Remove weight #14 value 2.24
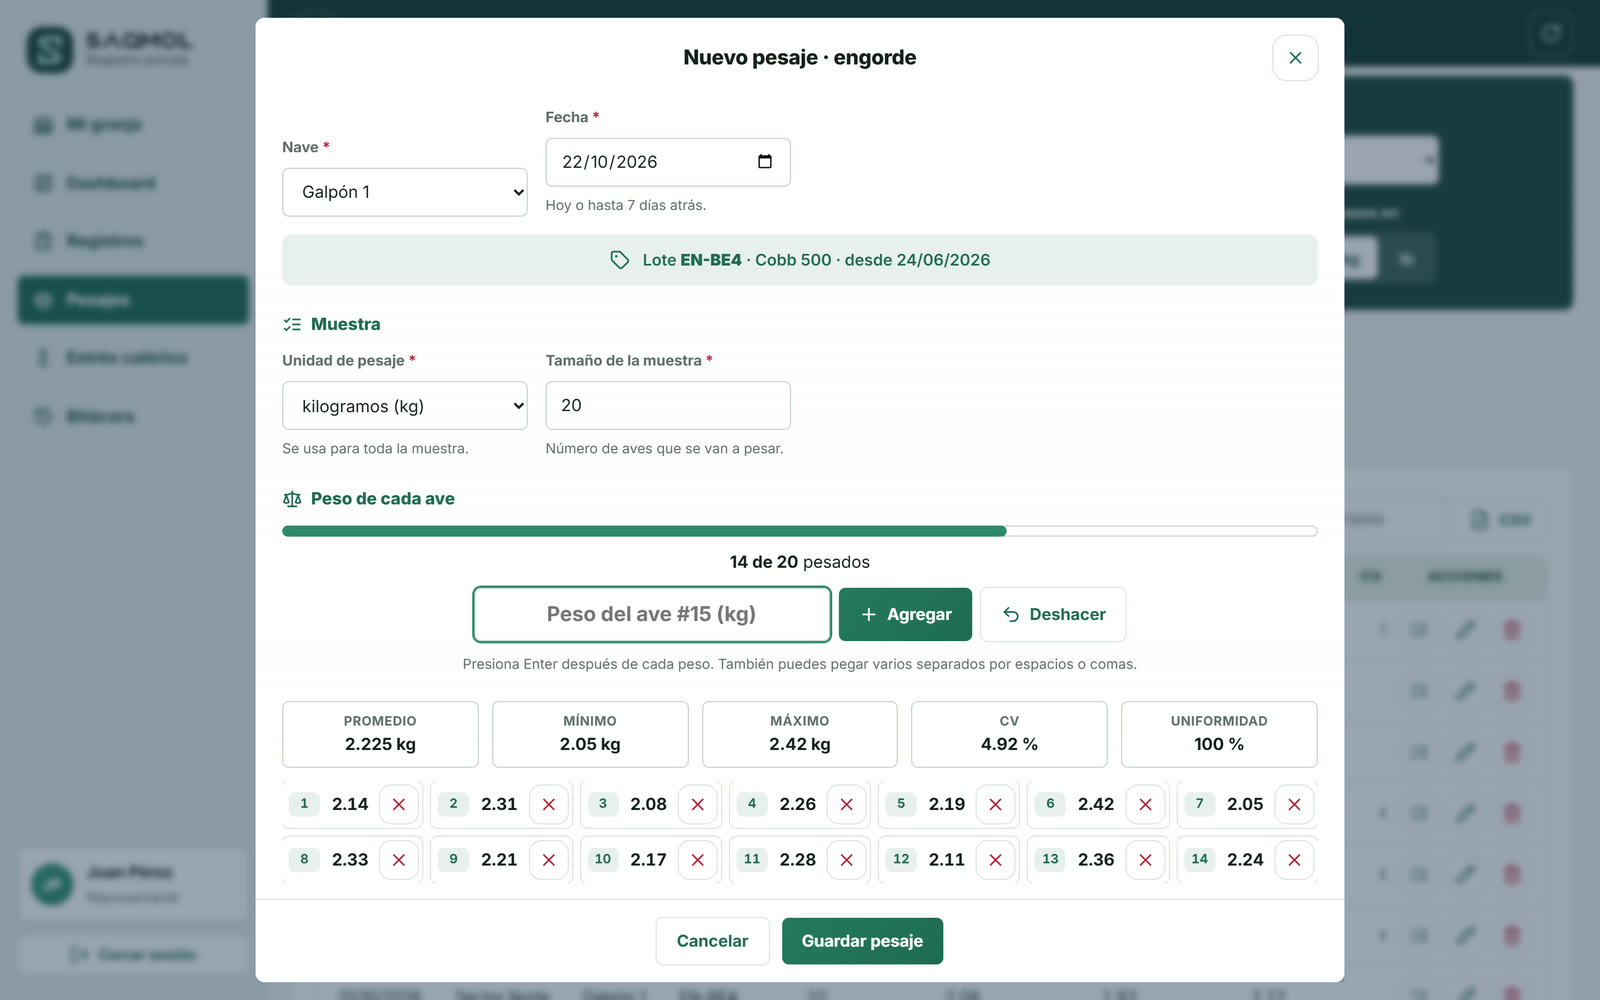 coord(1294,860)
